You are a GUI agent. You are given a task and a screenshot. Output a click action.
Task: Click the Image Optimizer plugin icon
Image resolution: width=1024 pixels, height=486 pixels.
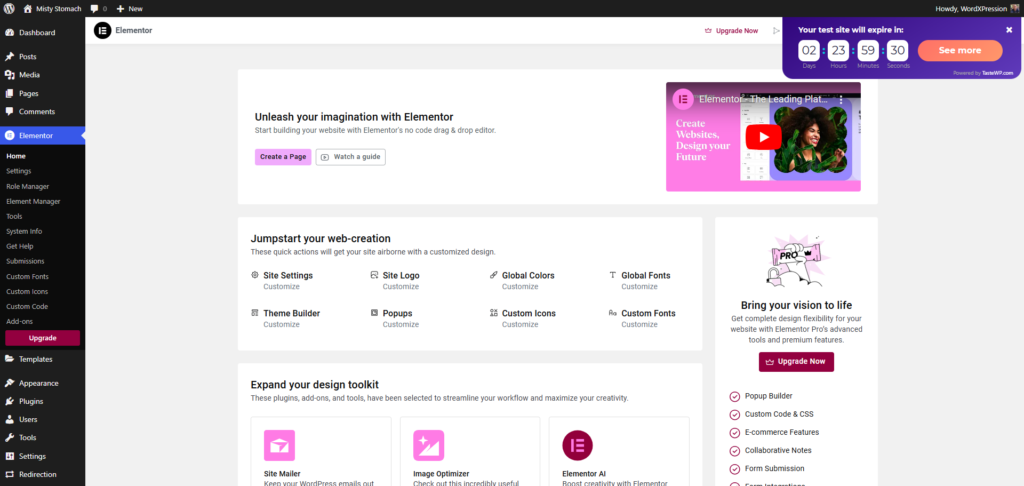[x=428, y=446]
